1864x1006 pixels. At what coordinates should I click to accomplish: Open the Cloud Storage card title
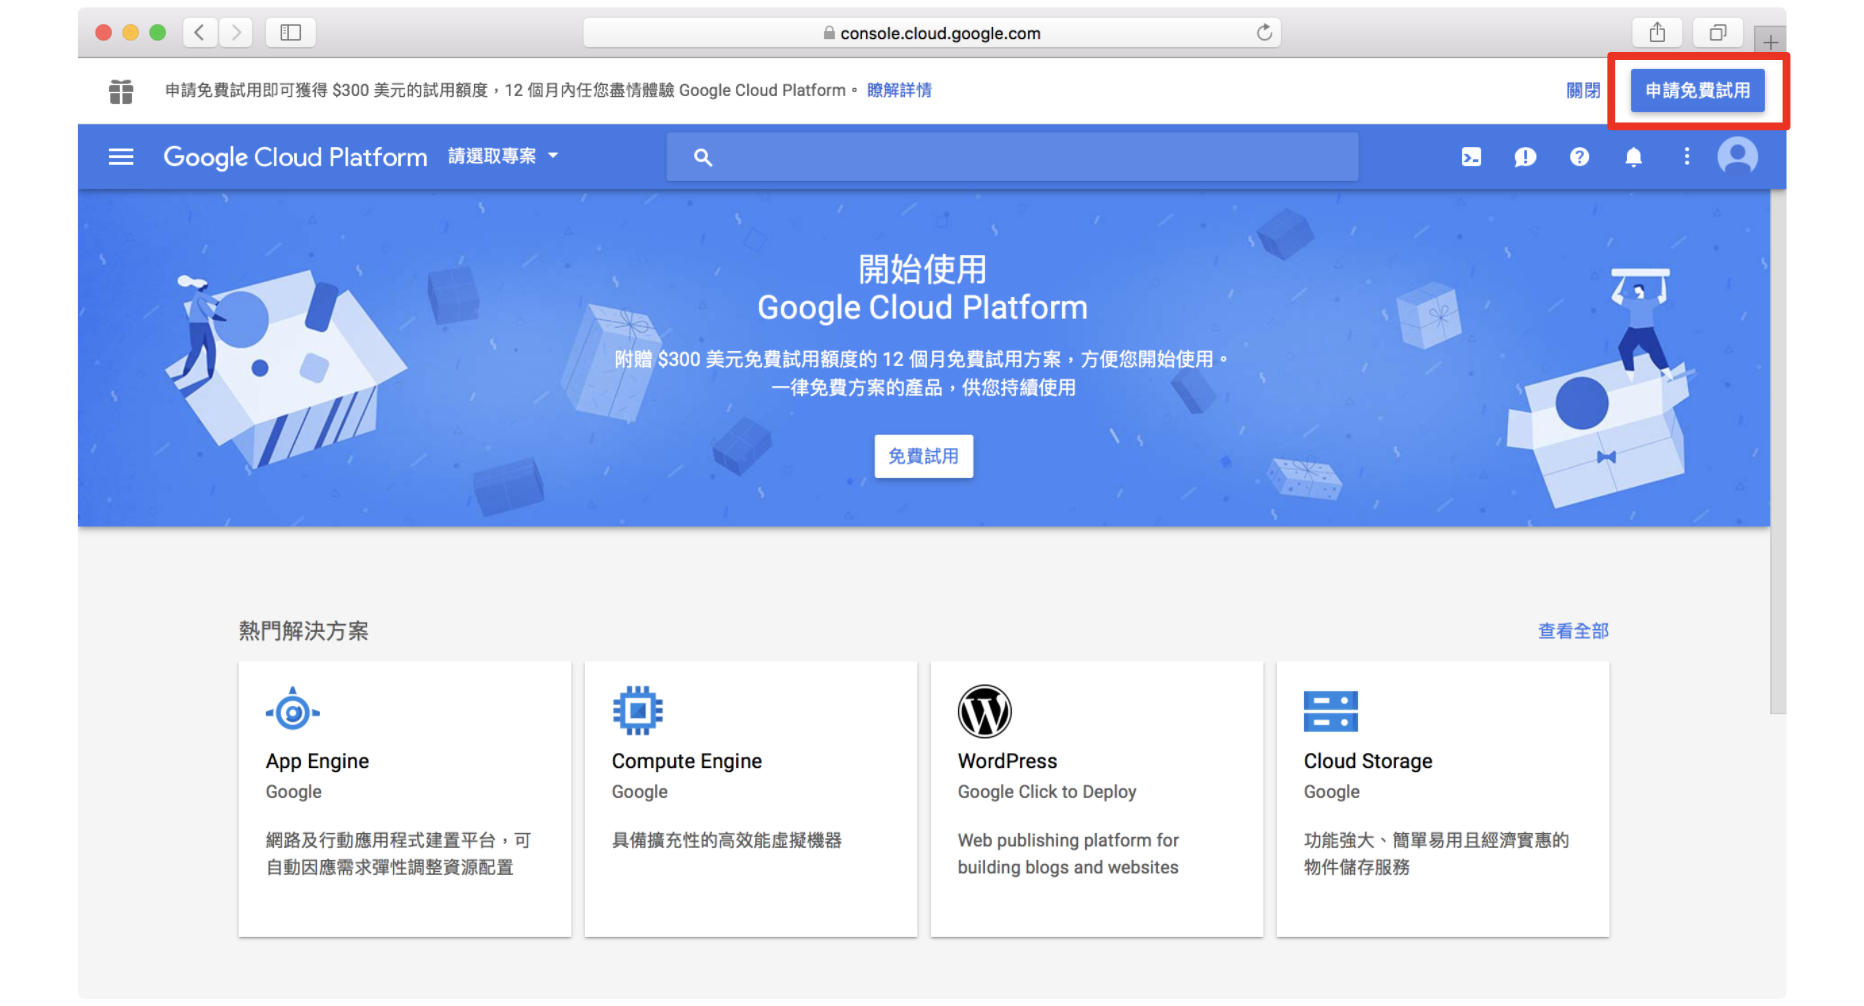click(x=1367, y=761)
